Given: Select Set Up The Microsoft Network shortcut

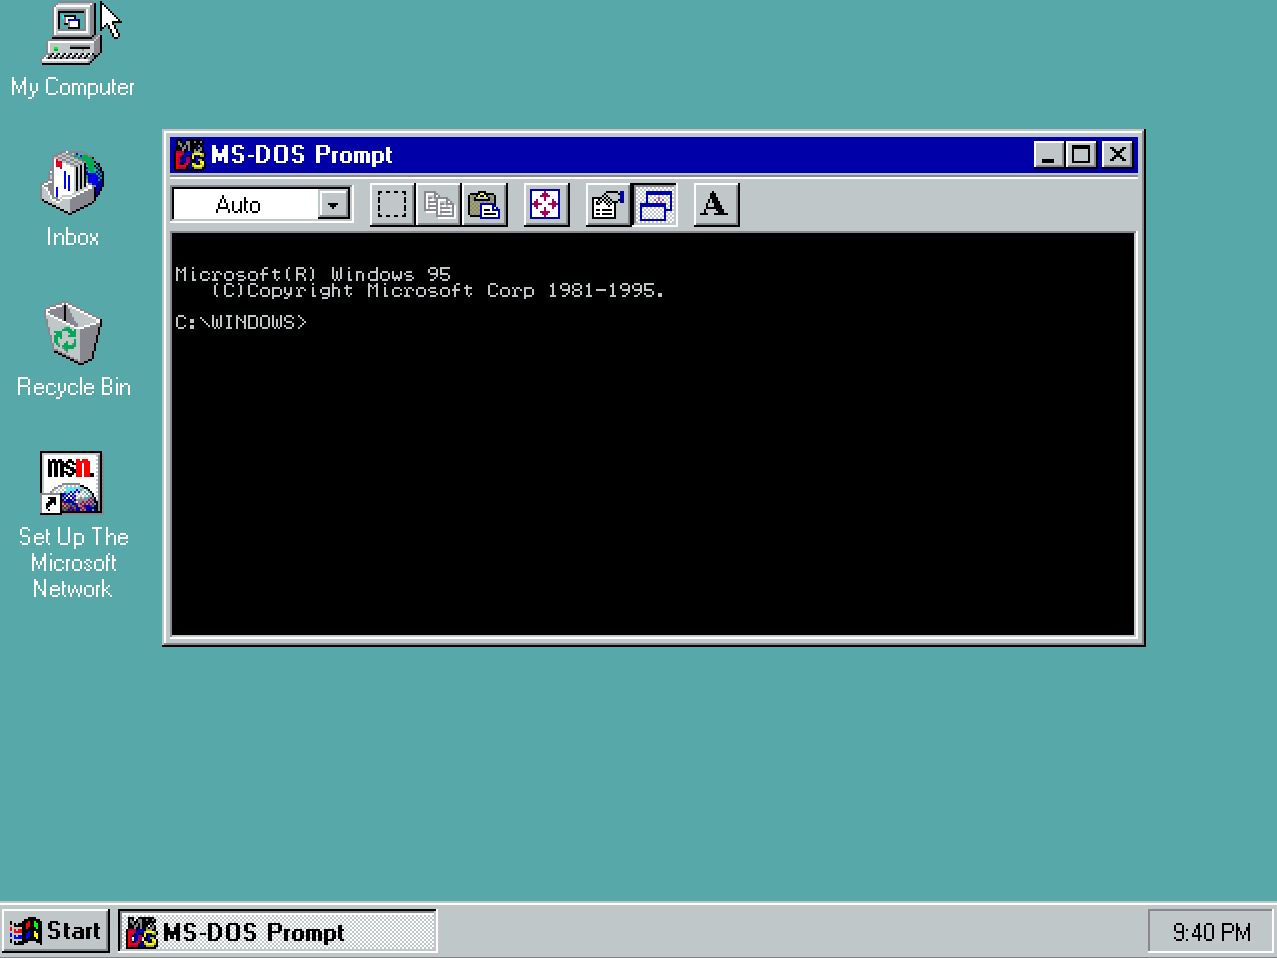Looking at the screenshot, I should (x=73, y=525).
